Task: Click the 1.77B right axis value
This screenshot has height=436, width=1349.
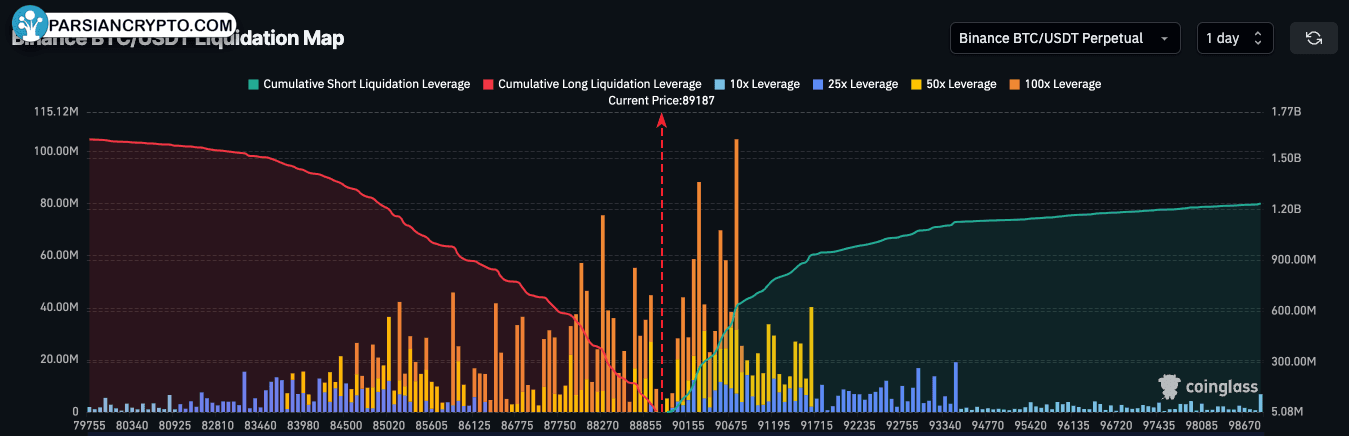Action: (x=1285, y=112)
